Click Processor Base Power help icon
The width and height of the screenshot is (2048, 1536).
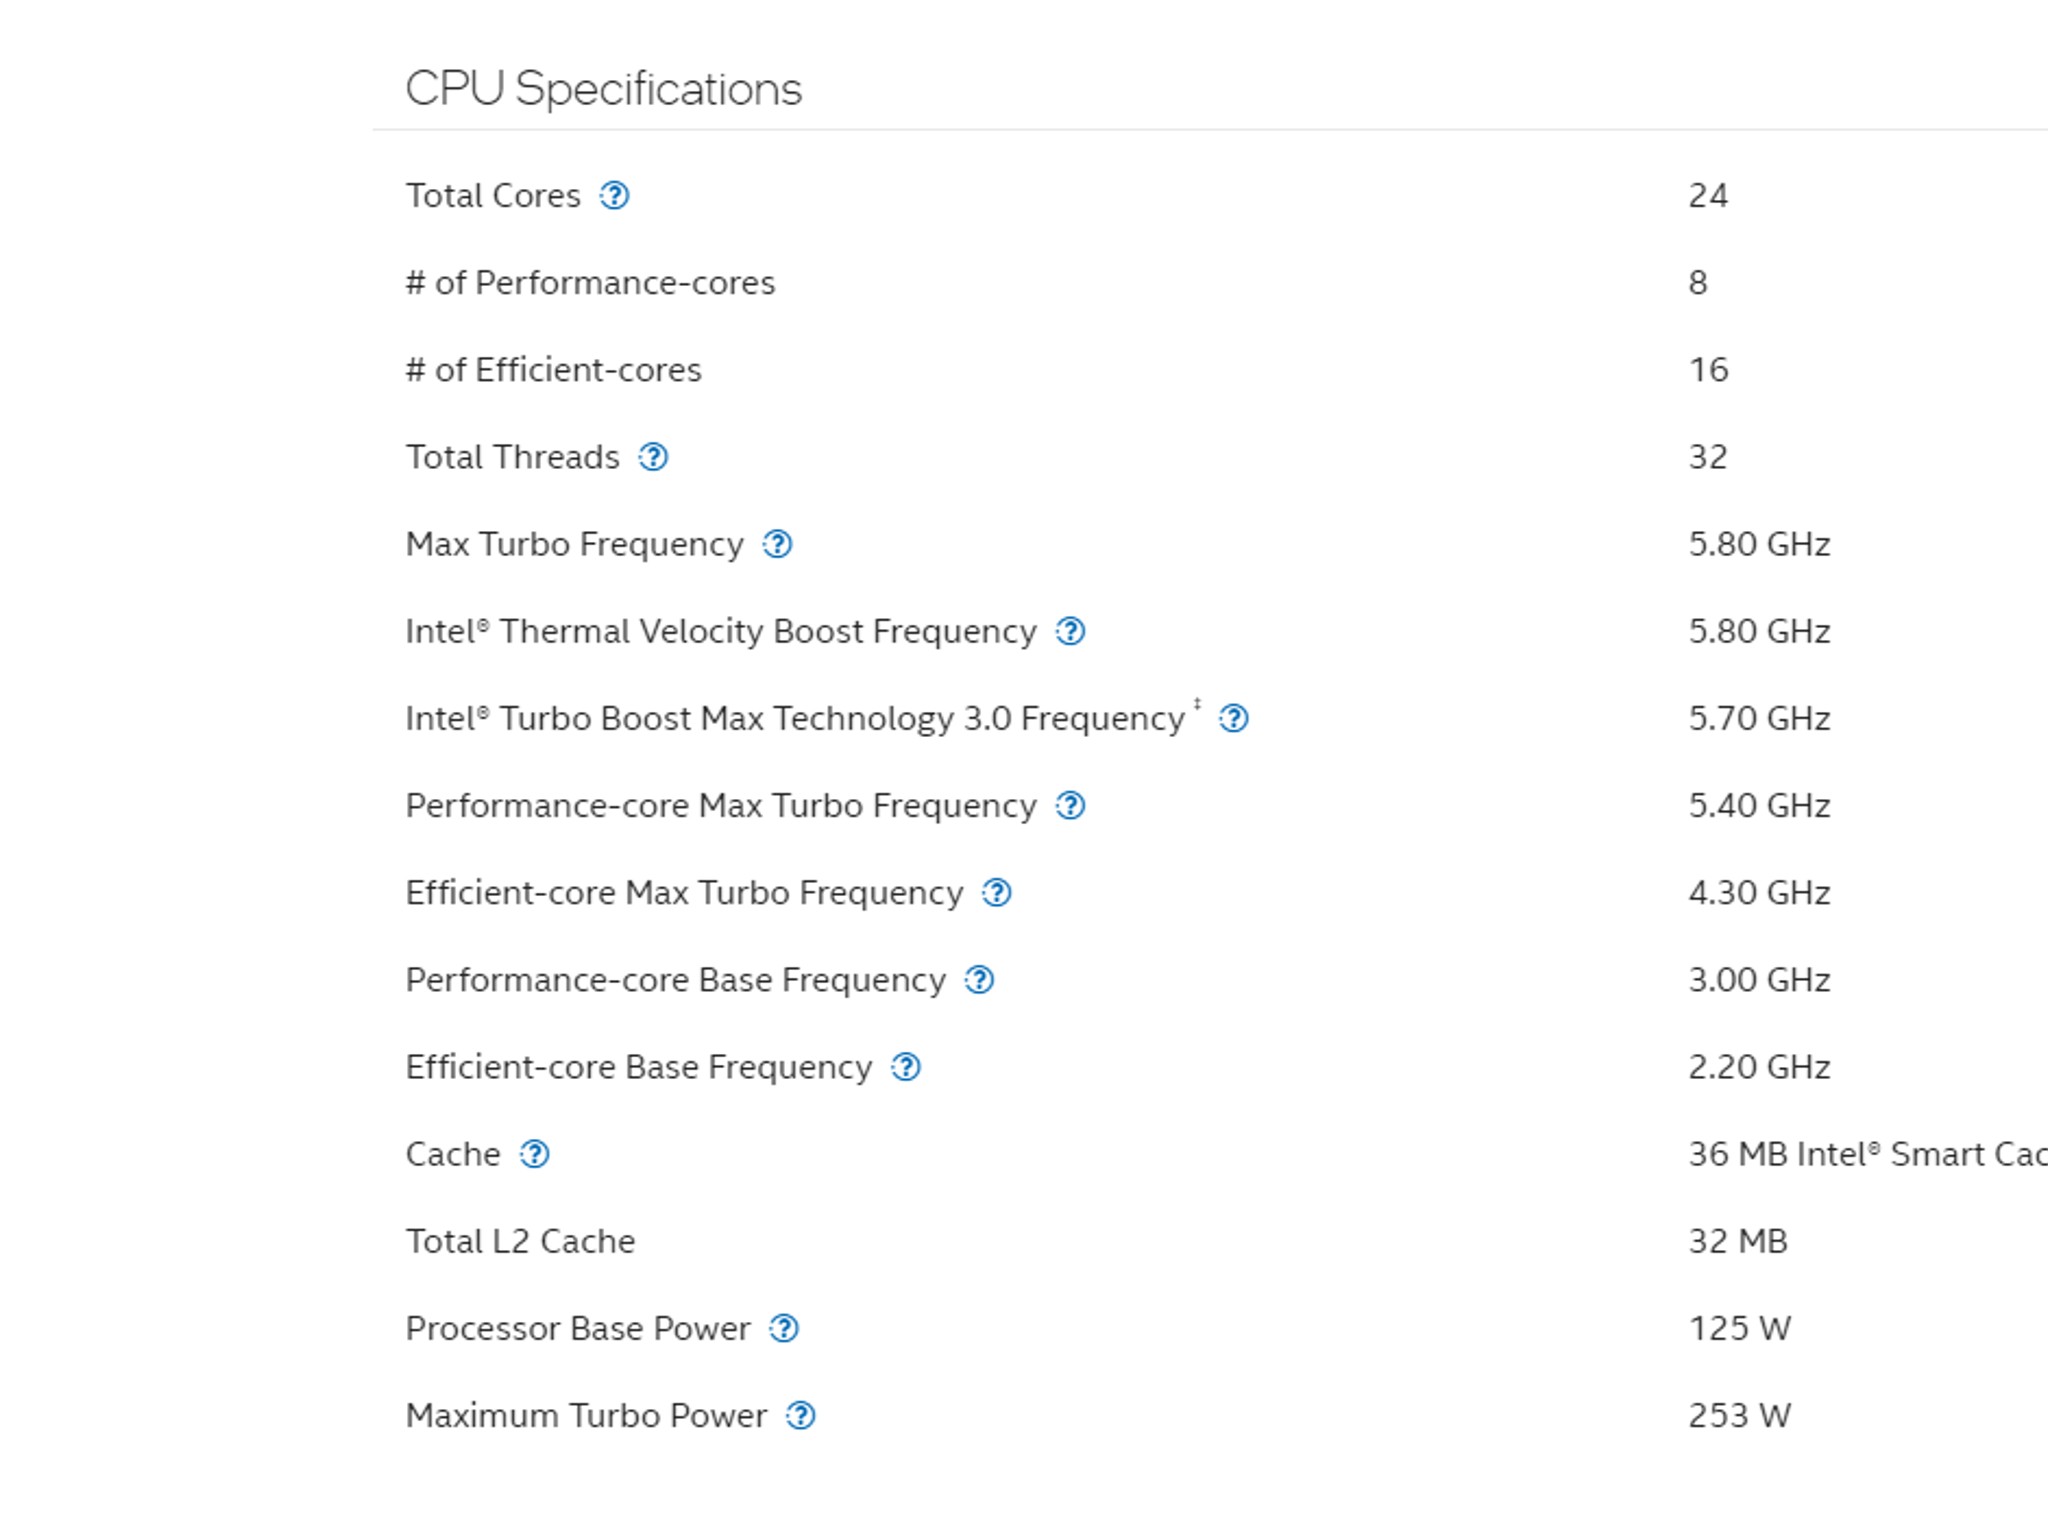pyautogui.click(x=783, y=1328)
